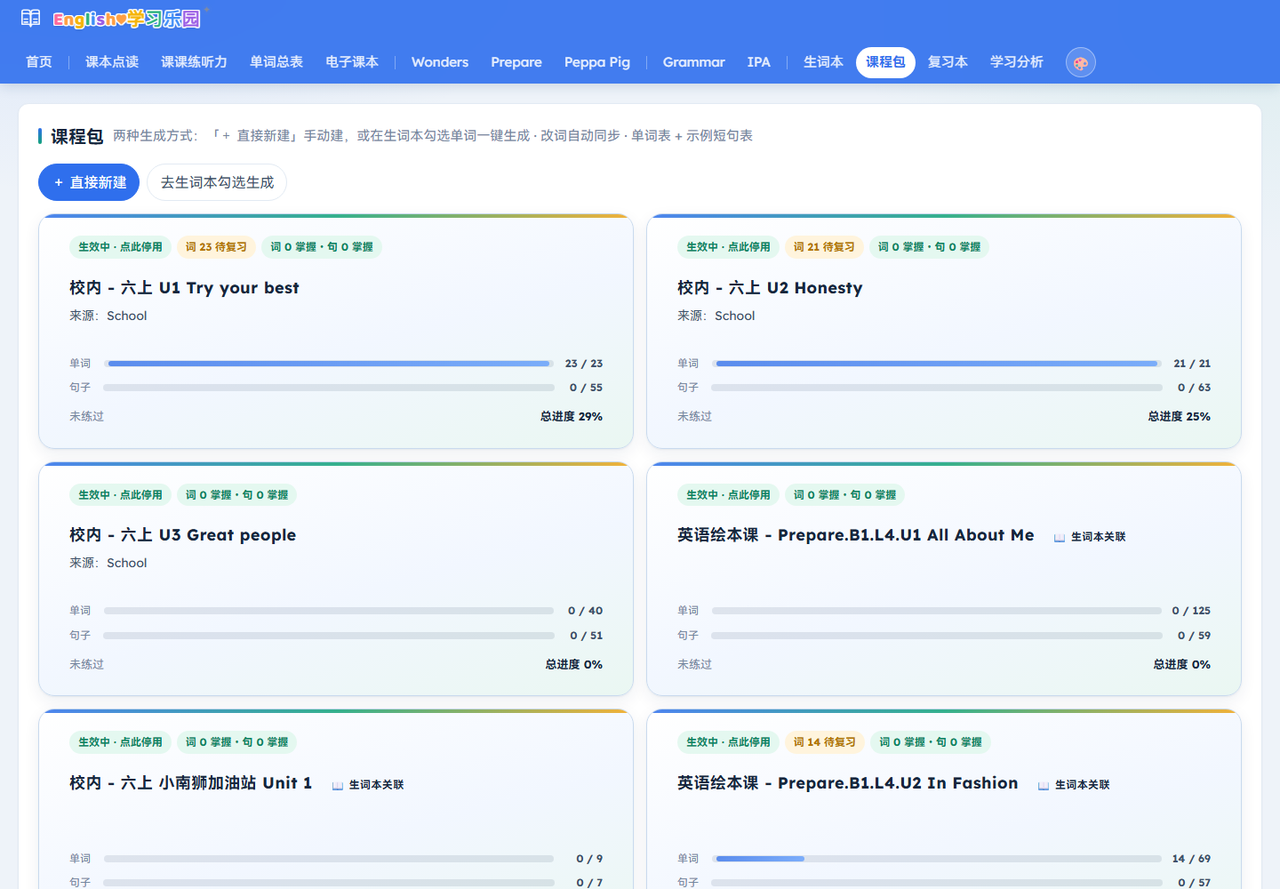Switch to Wonders tab

(440, 62)
